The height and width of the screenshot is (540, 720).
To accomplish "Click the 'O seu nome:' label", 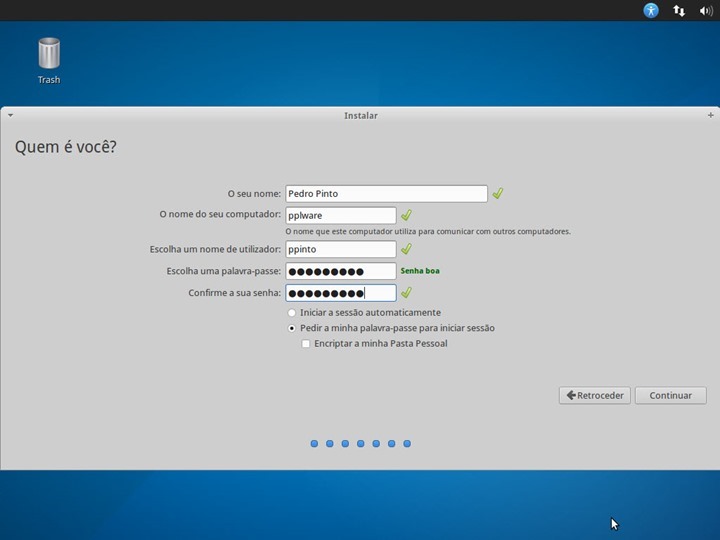I will [254, 194].
